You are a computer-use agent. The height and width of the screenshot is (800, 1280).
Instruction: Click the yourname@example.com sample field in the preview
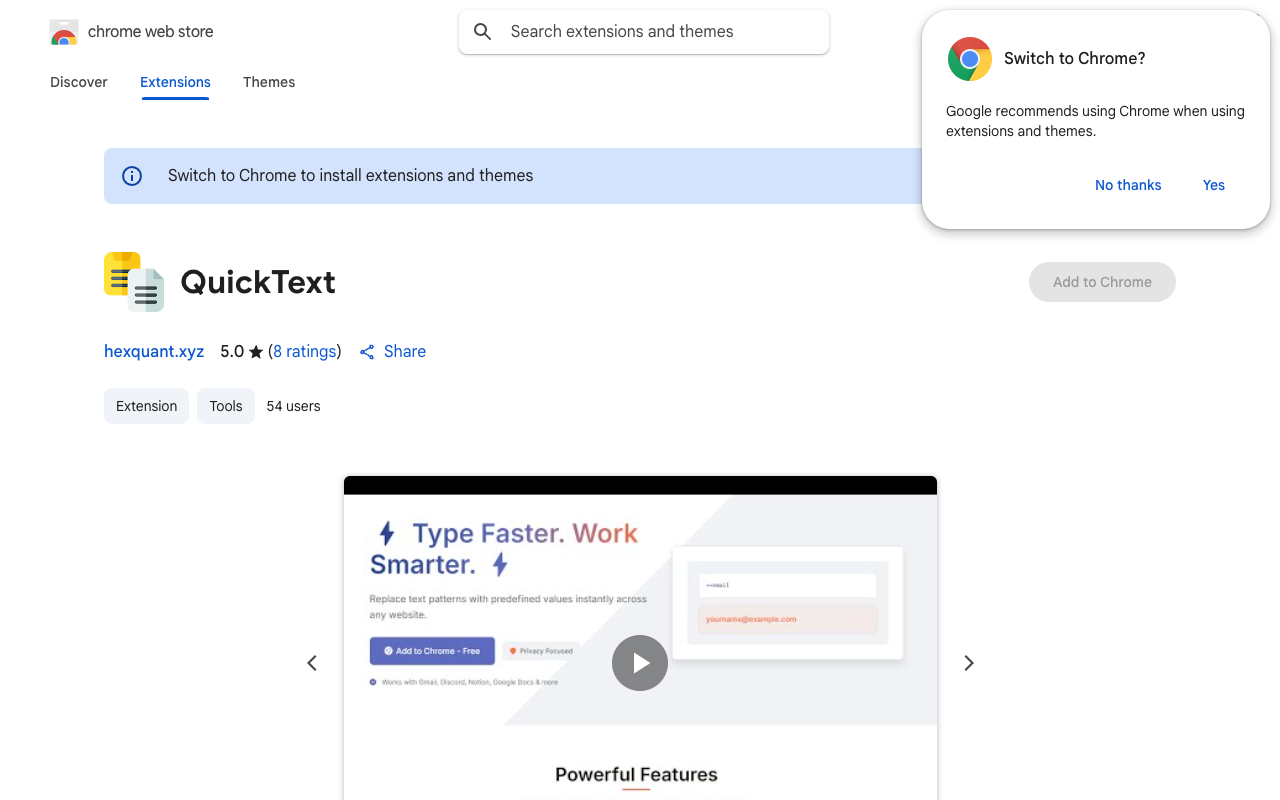pyautogui.click(x=787, y=619)
